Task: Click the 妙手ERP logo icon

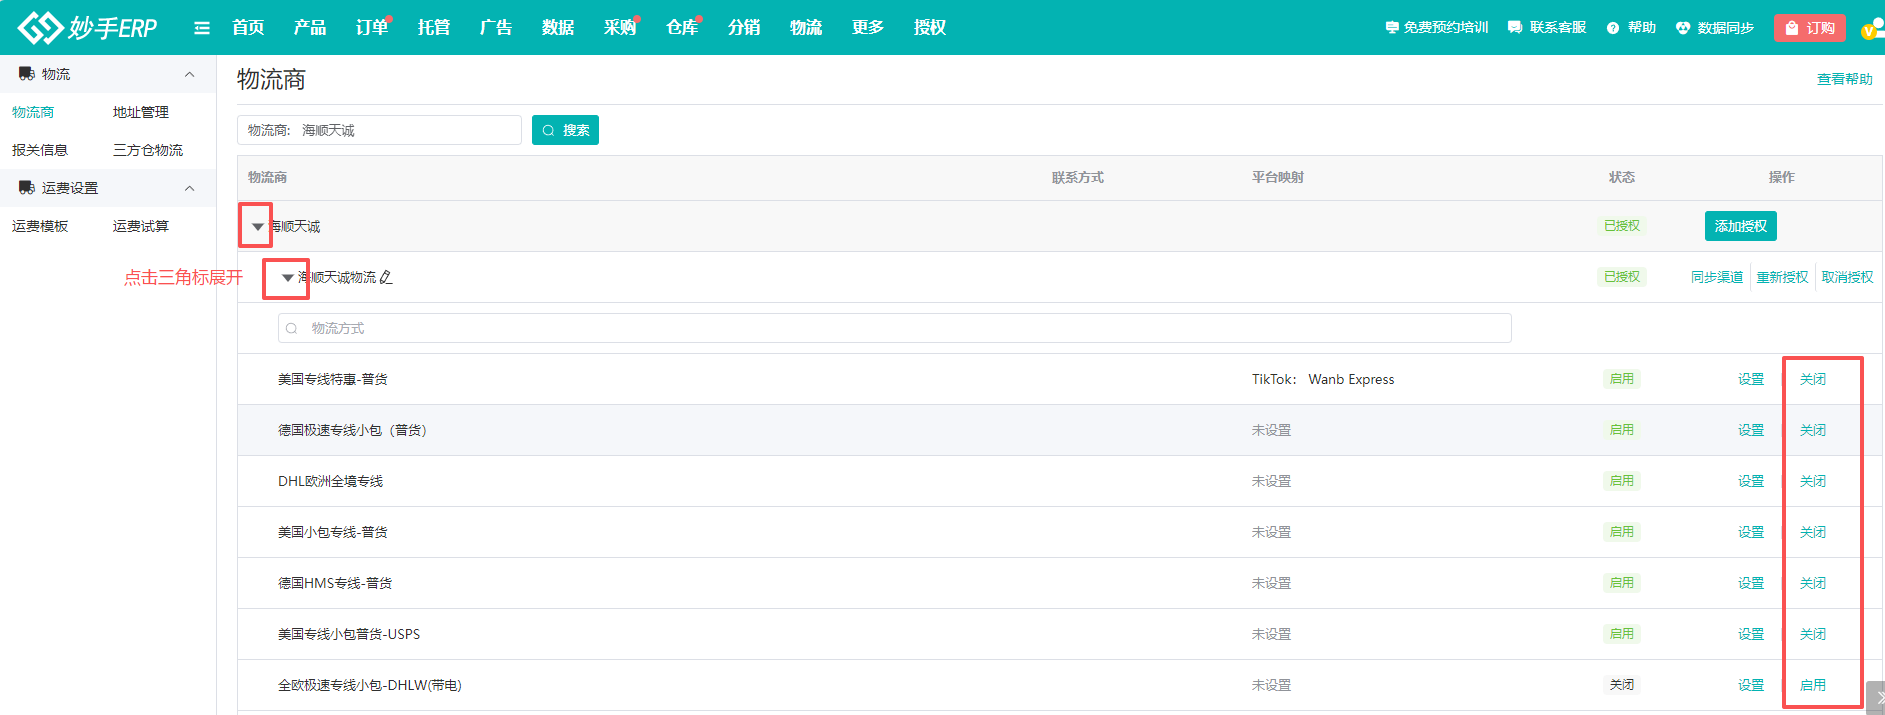Action: pos(40,28)
